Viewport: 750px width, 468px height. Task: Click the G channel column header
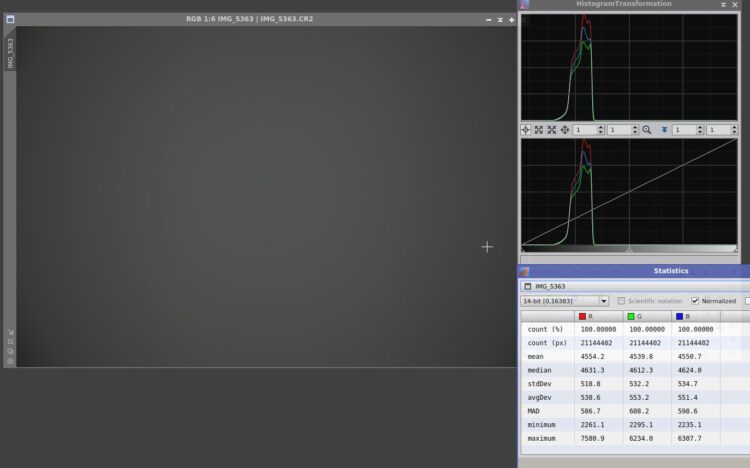click(647, 316)
